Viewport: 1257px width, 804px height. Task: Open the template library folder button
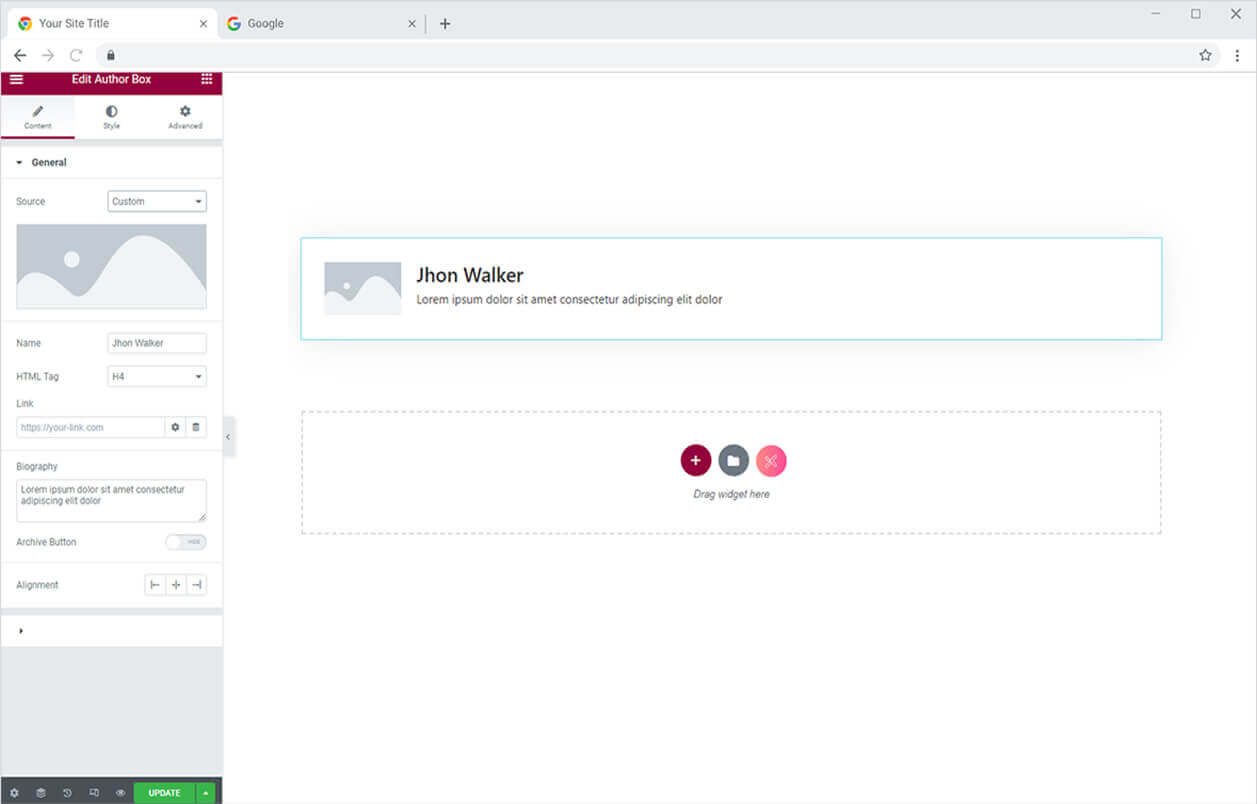coord(733,461)
